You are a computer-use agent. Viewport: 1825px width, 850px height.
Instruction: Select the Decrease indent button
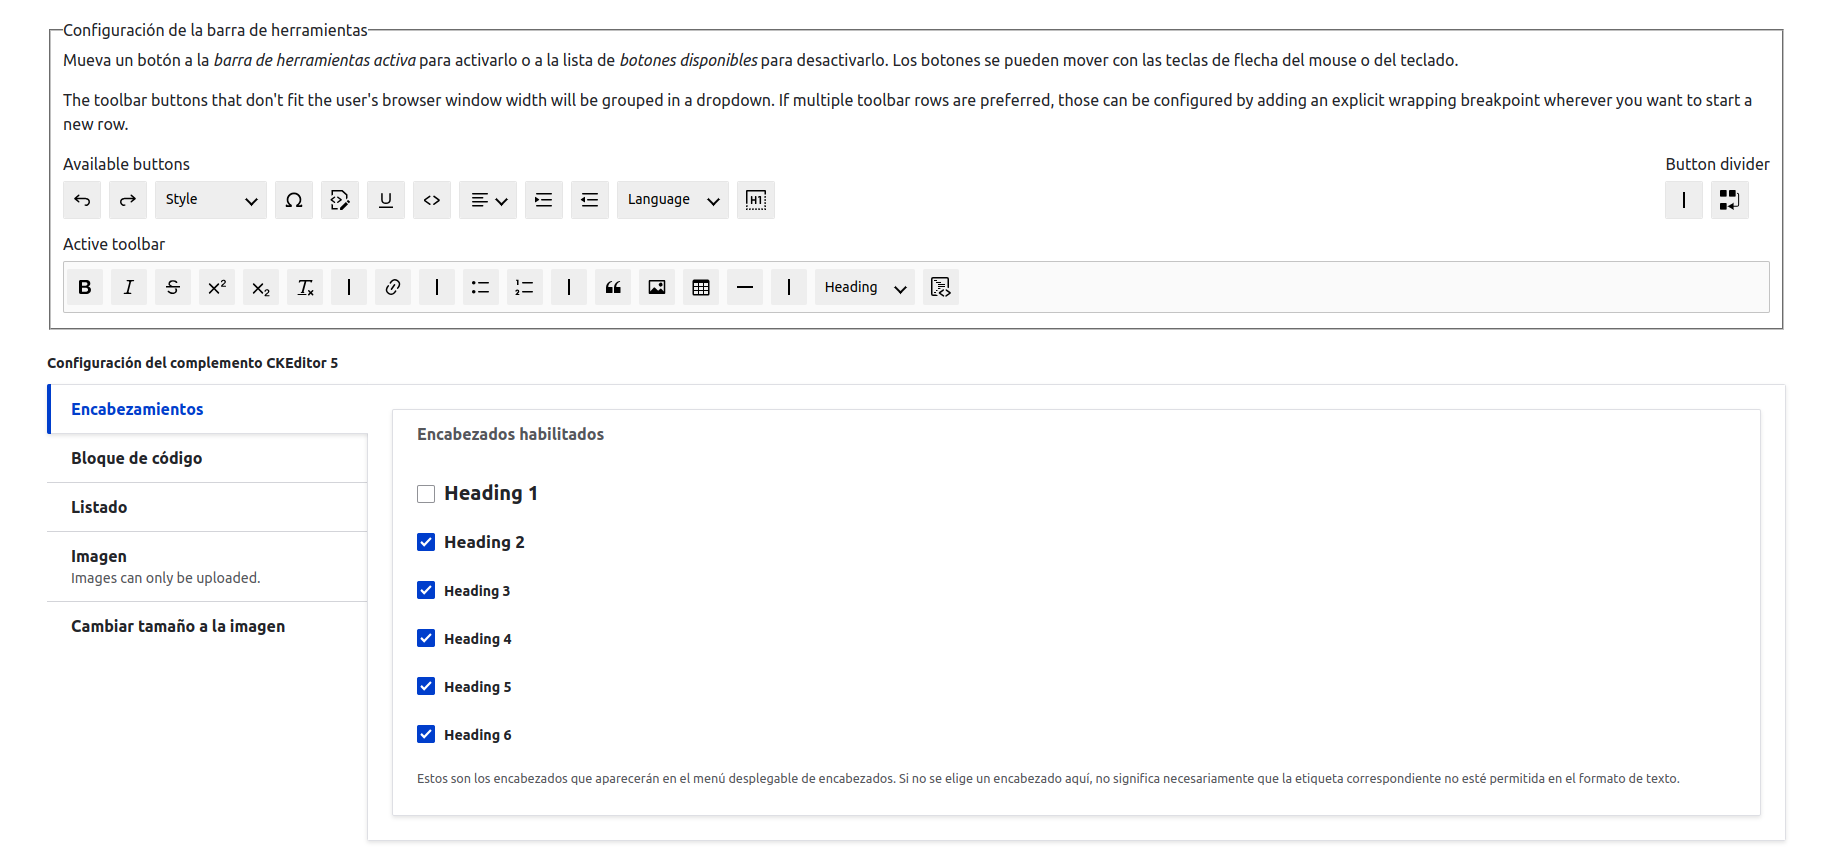[590, 200]
